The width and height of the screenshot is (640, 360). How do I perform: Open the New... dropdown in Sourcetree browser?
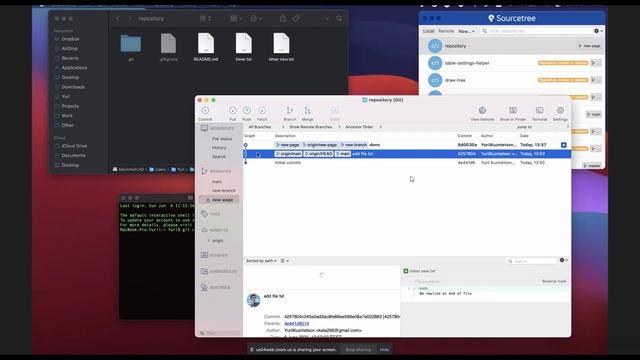(x=466, y=31)
